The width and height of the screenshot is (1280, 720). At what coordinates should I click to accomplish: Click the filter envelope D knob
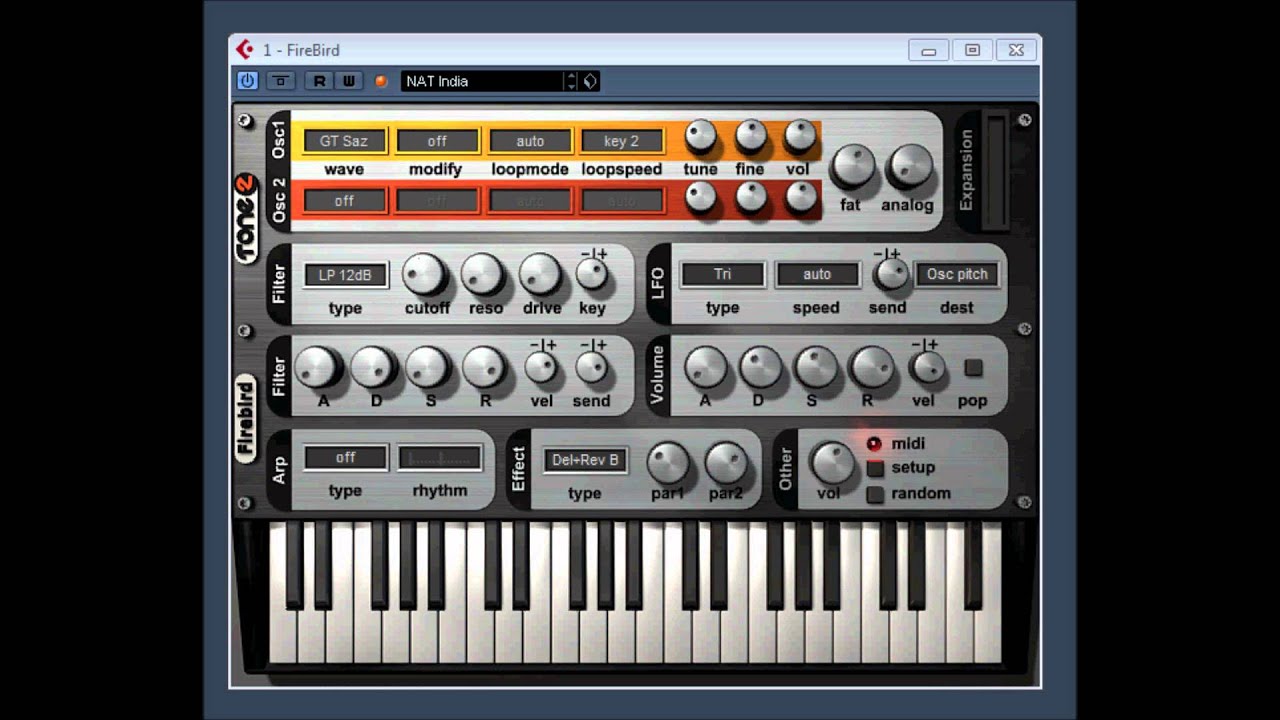click(372, 368)
